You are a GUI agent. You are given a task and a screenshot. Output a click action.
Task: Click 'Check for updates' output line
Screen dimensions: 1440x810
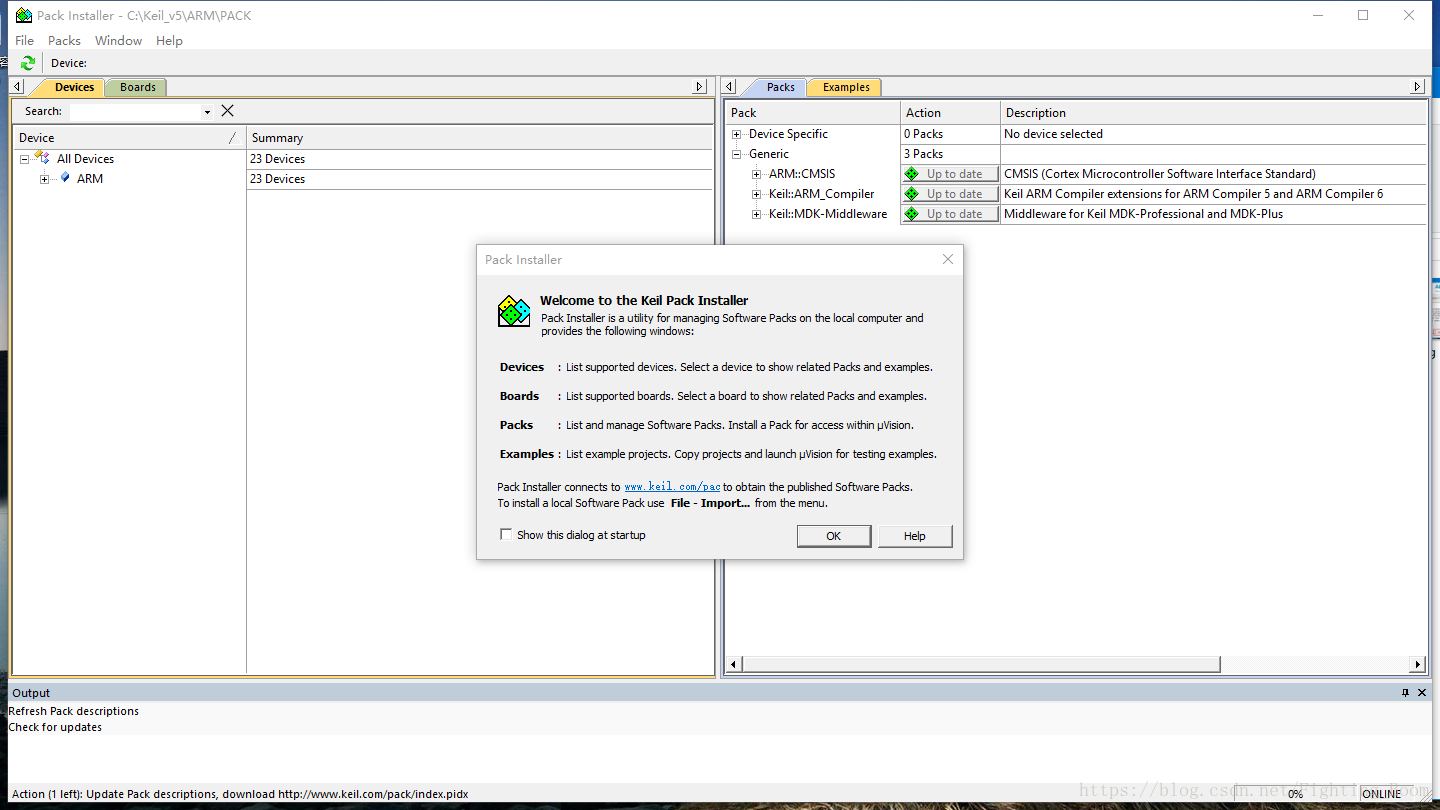55,727
